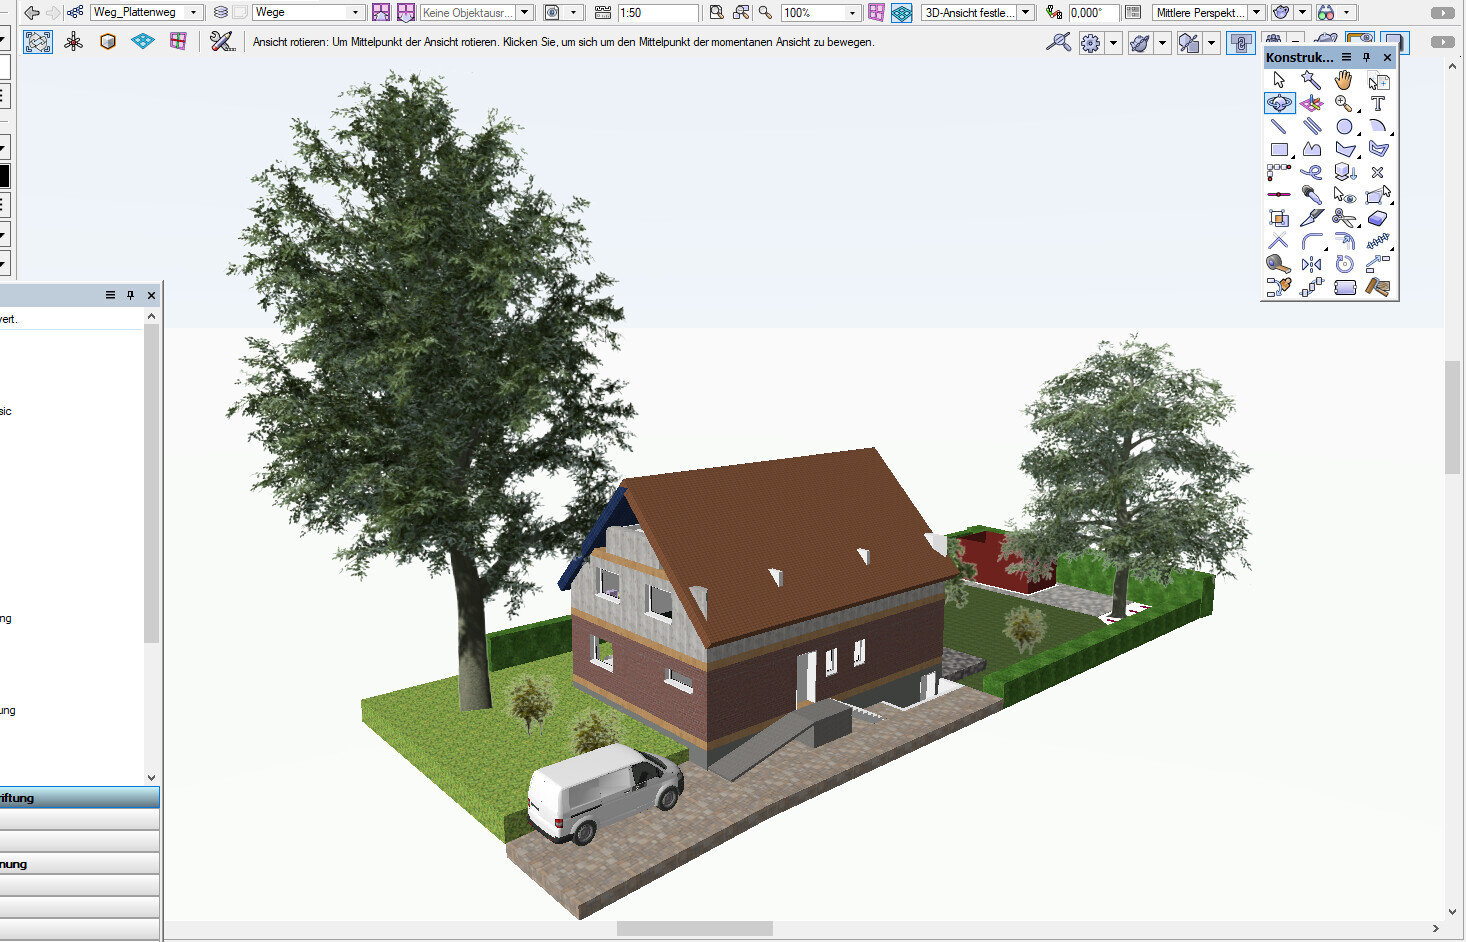
Task: Select the Circle drawing tool
Action: point(1344,126)
